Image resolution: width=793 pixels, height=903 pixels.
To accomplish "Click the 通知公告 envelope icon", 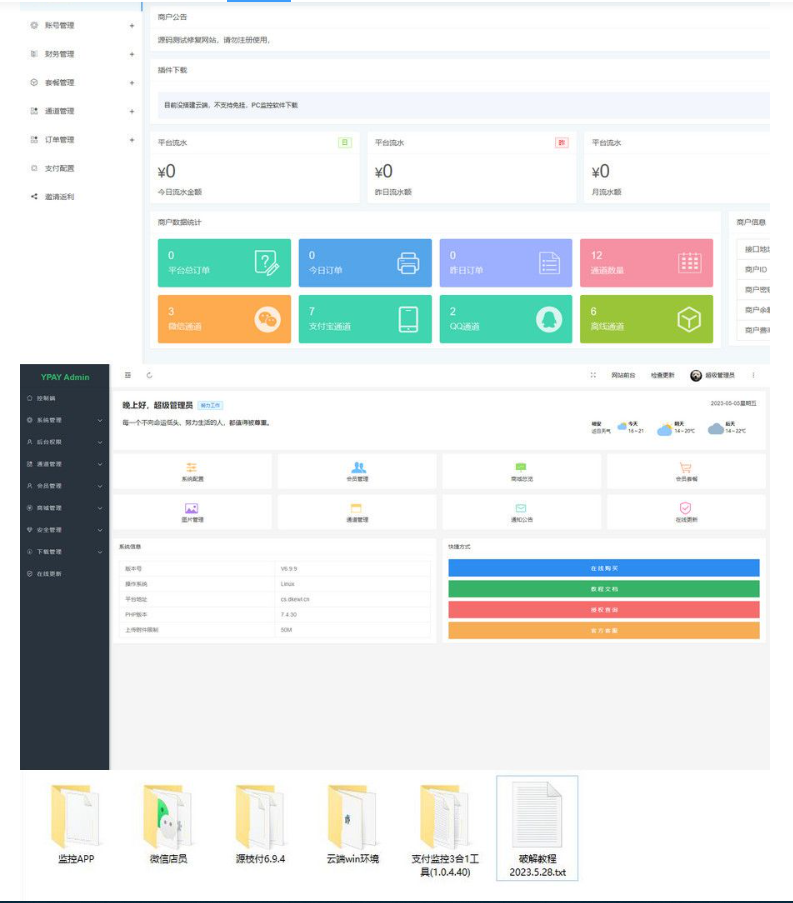I will (x=521, y=509).
